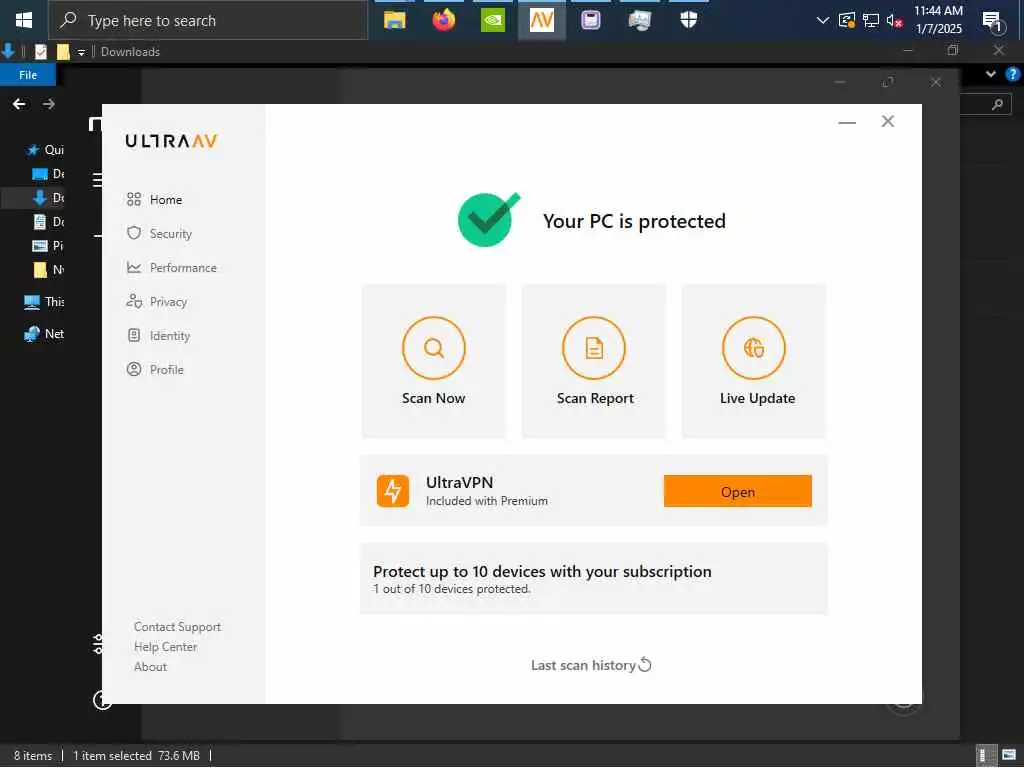The width and height of the screenshot is (1024, 768).
Task: Switch Explorer to large icons view
Action: (x=1009, y=756)
